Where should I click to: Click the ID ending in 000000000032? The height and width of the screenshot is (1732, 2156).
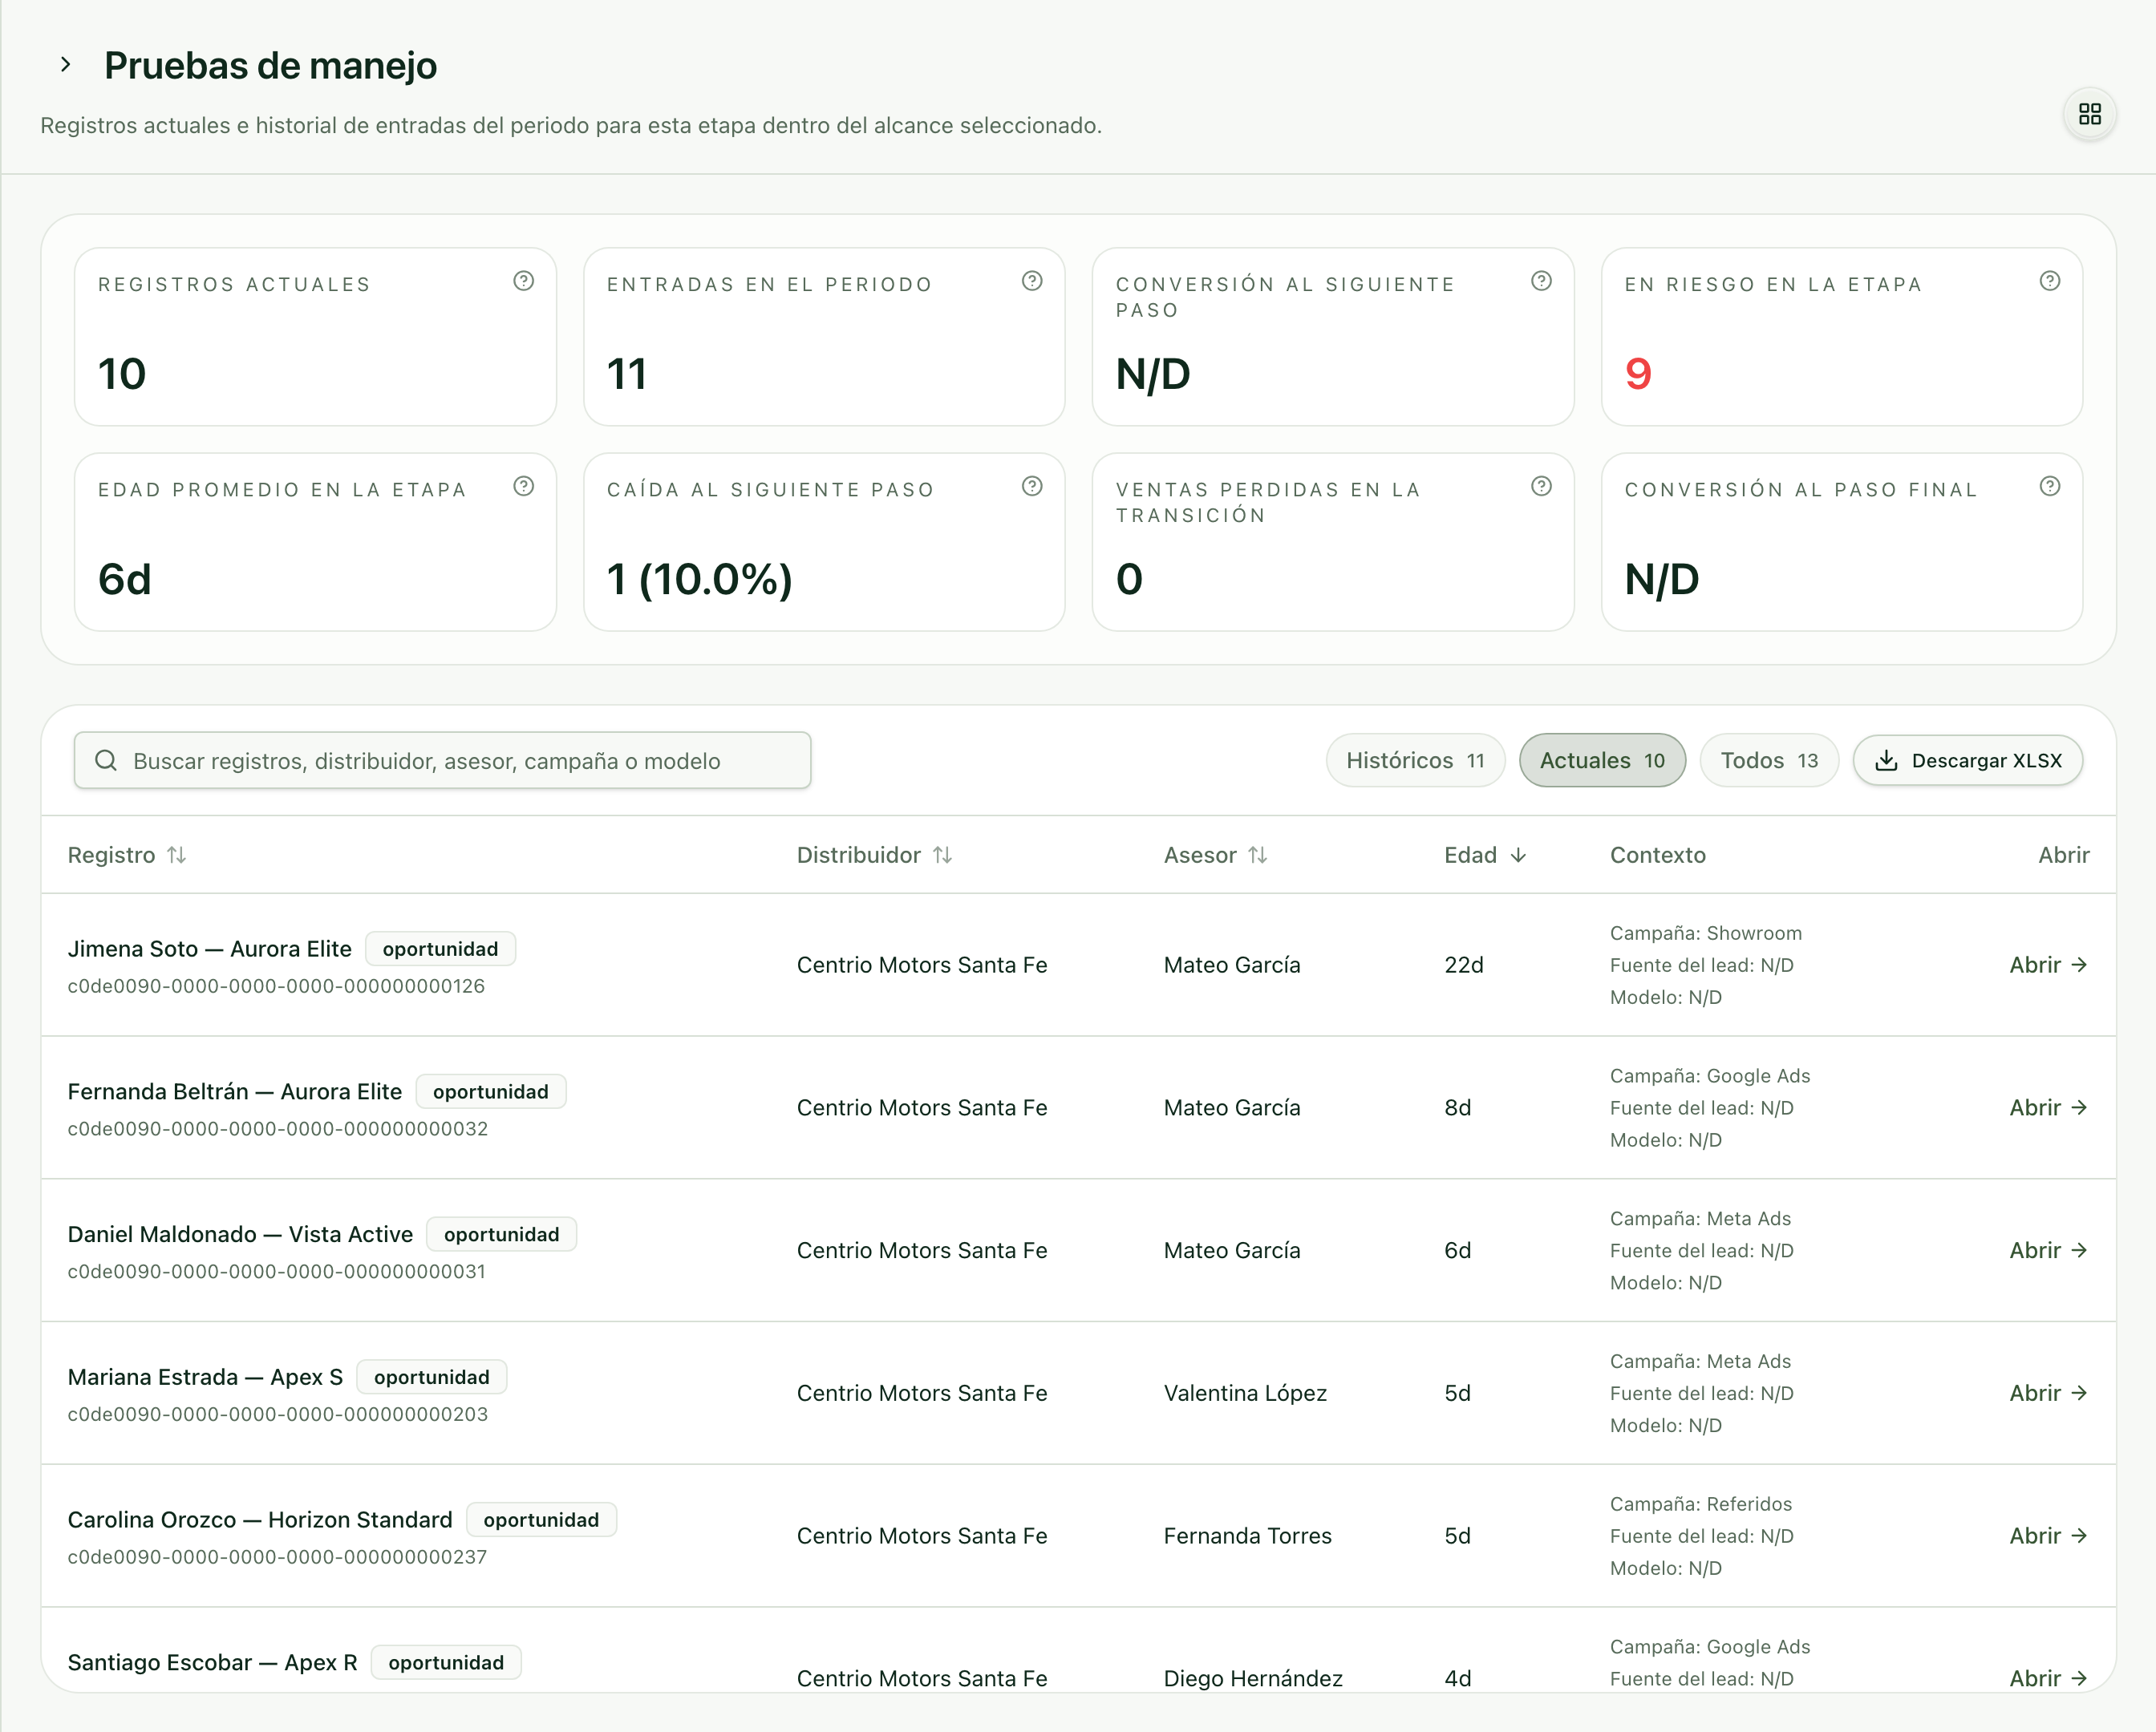coord(278,1129)
